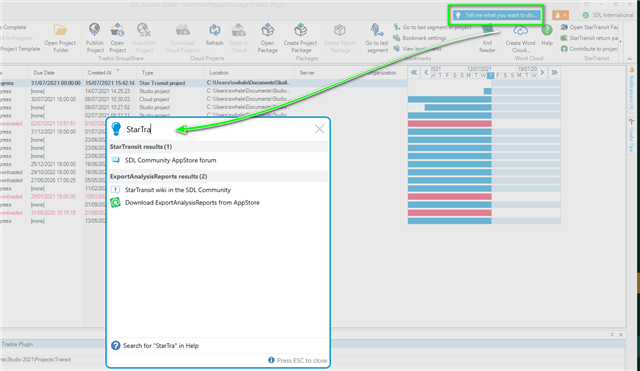
Task: Open the Useful Tips side panel tab
Action: pos(631,136)
